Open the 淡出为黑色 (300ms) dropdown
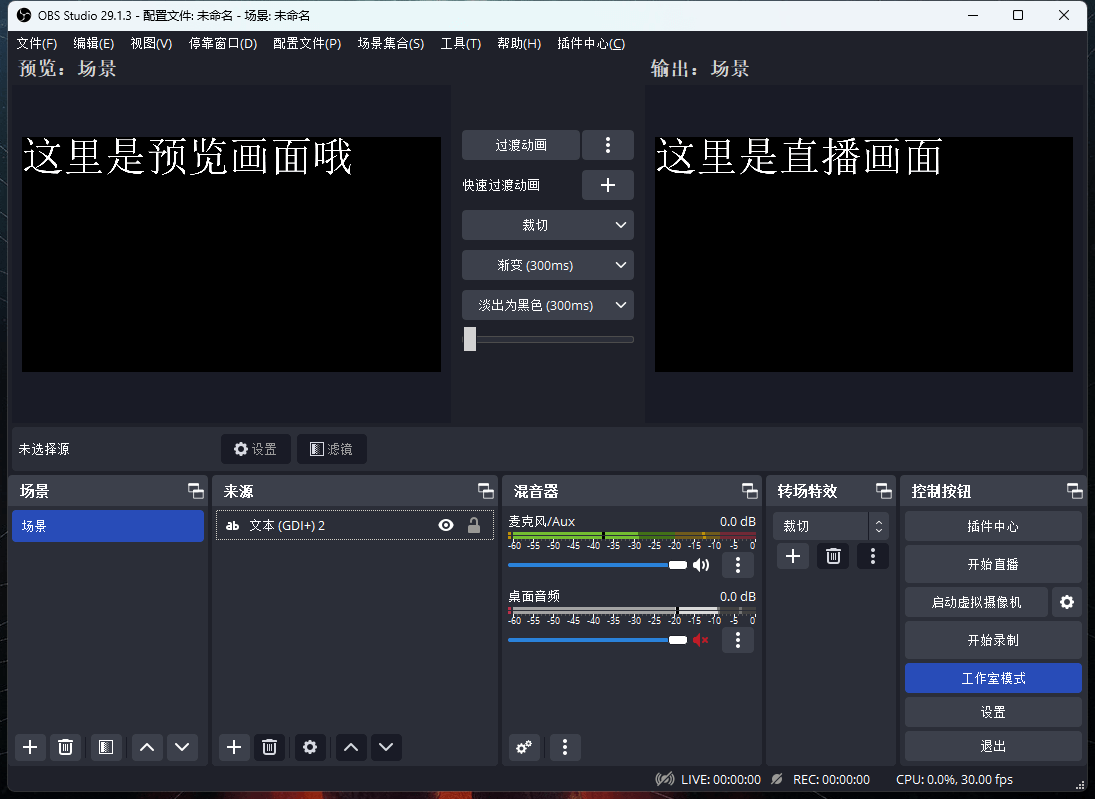This screenshot has height=799, width=1095. click(548, 305)
